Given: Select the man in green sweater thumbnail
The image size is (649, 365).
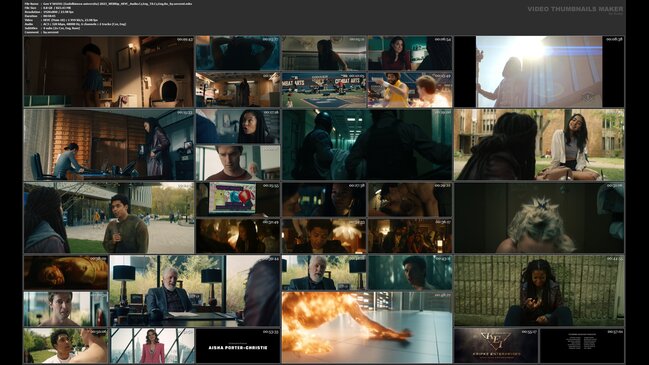Looking at the screenshot, I should point(109,218).
